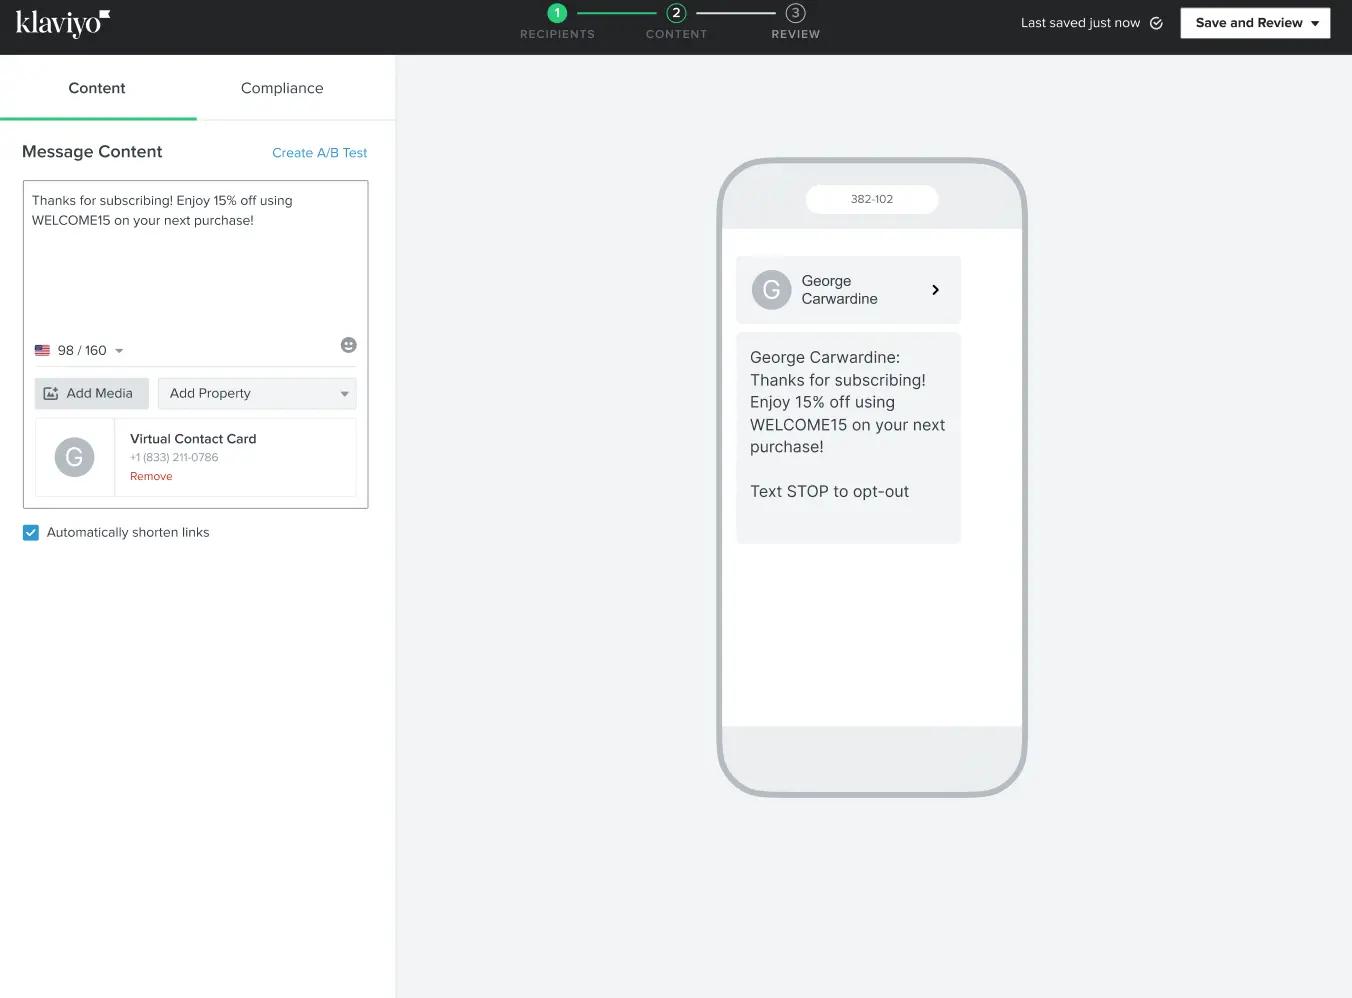The image size is (1352, 998).
Task: Click the Review step circle
Action: (795, 13)
